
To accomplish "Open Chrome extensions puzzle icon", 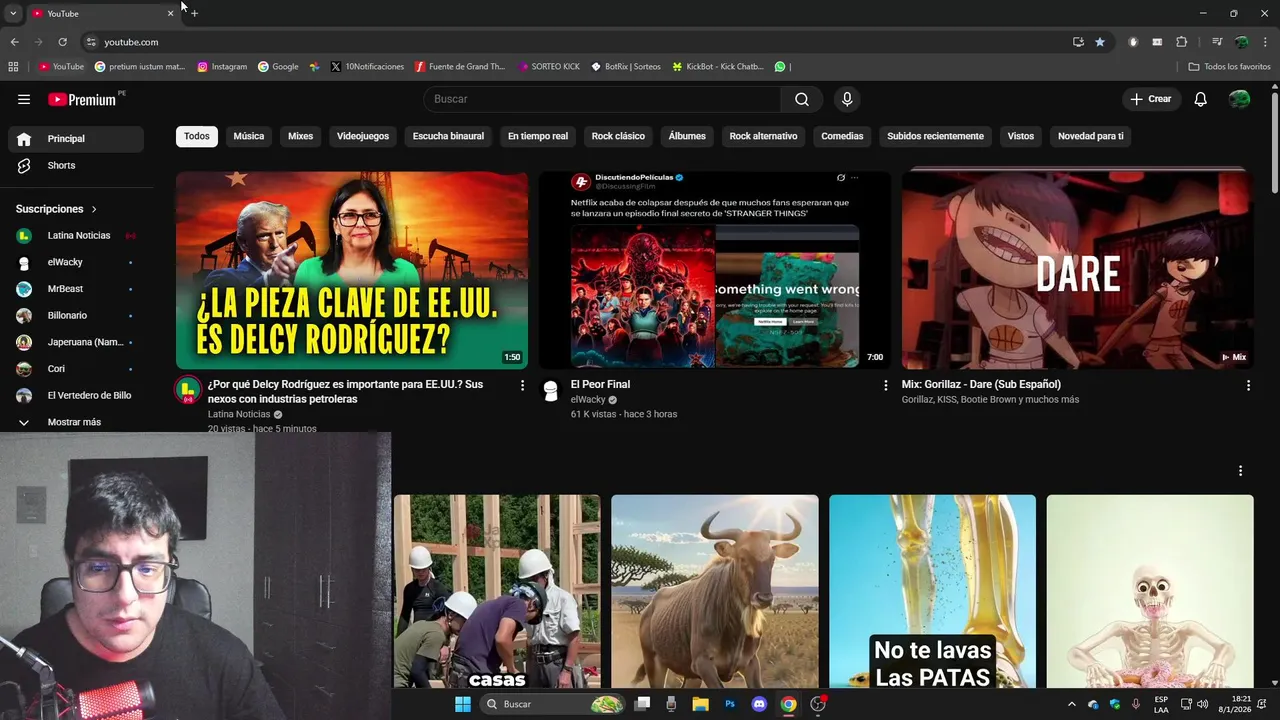I will click(x=1181, y=42).
